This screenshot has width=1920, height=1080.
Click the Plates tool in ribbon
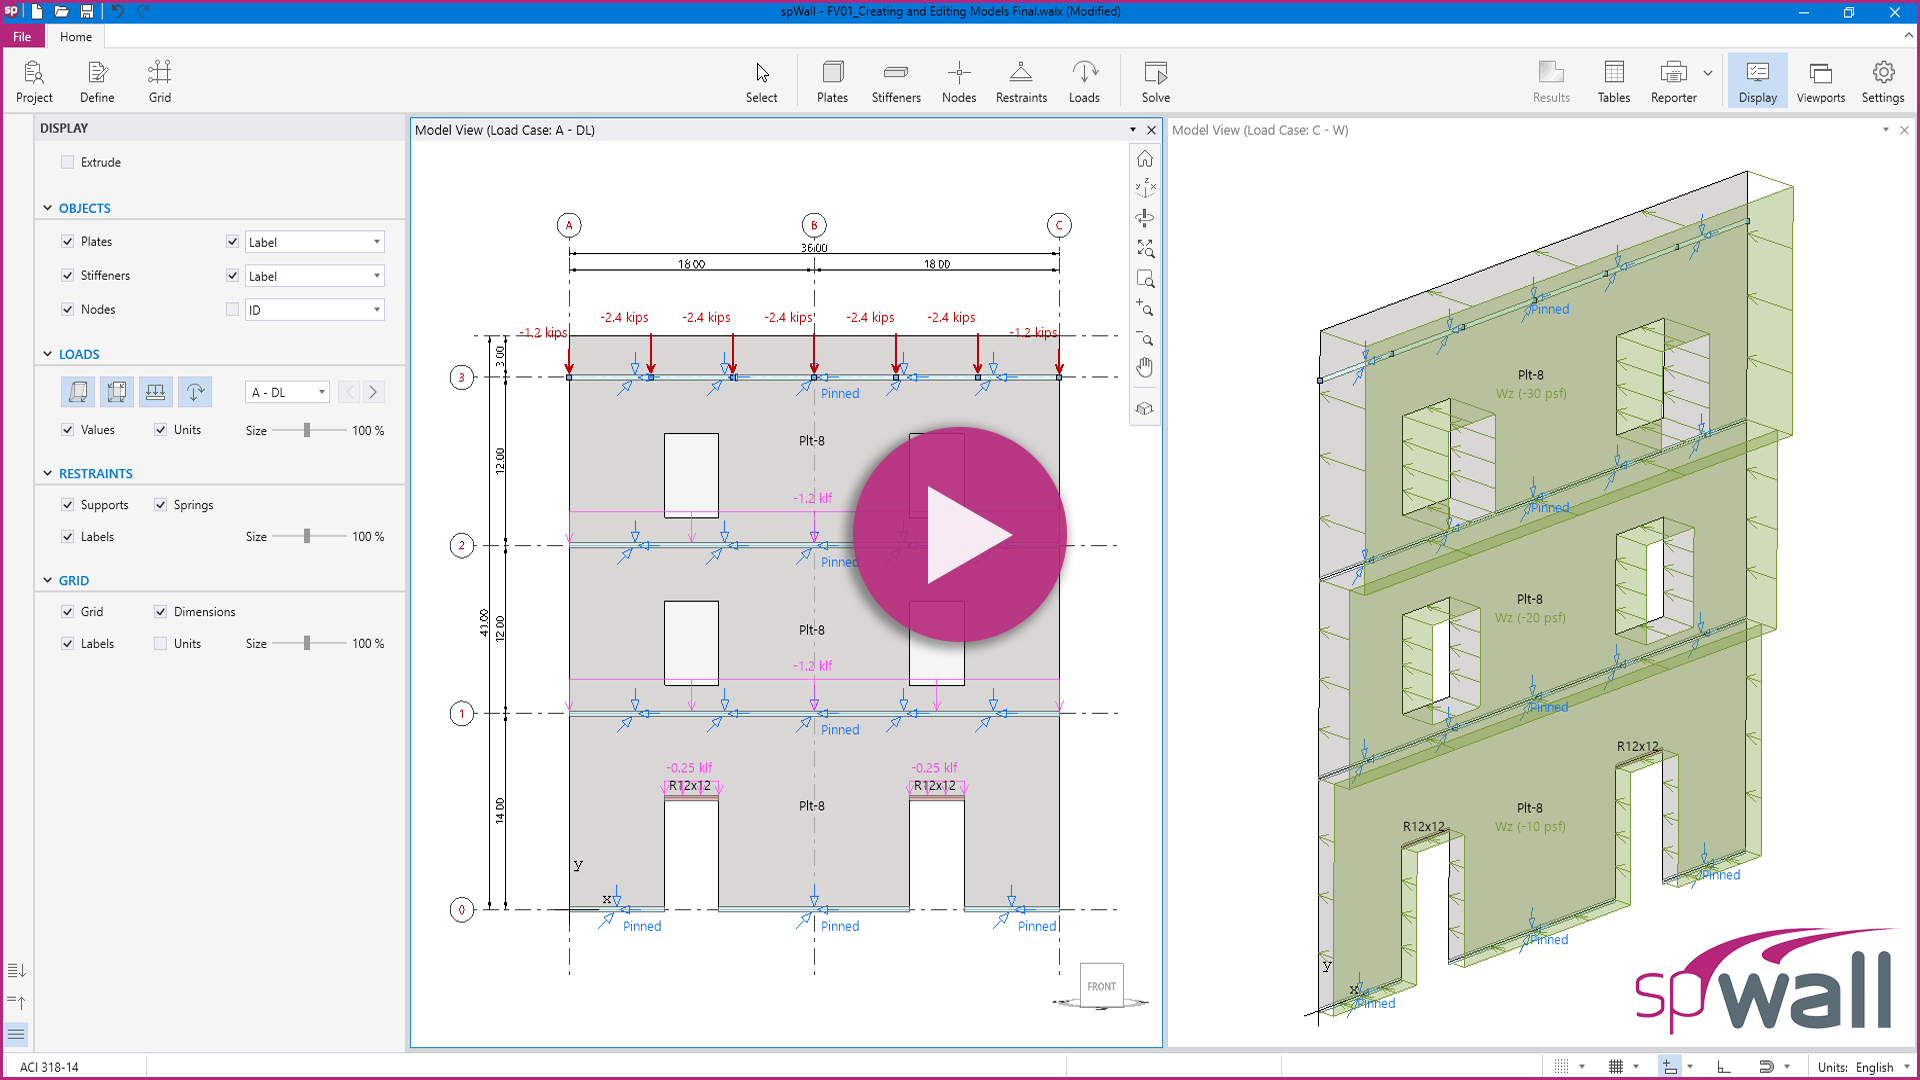(832, 82)
